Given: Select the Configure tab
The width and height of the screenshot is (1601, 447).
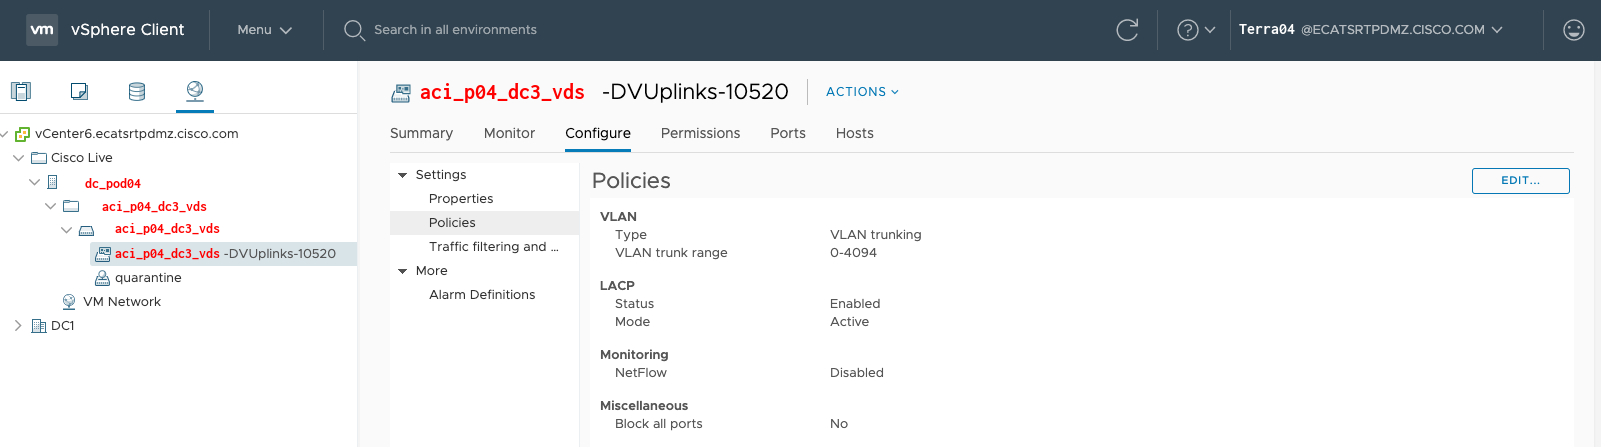Looking at the screenshot, I should click(598, 133).
